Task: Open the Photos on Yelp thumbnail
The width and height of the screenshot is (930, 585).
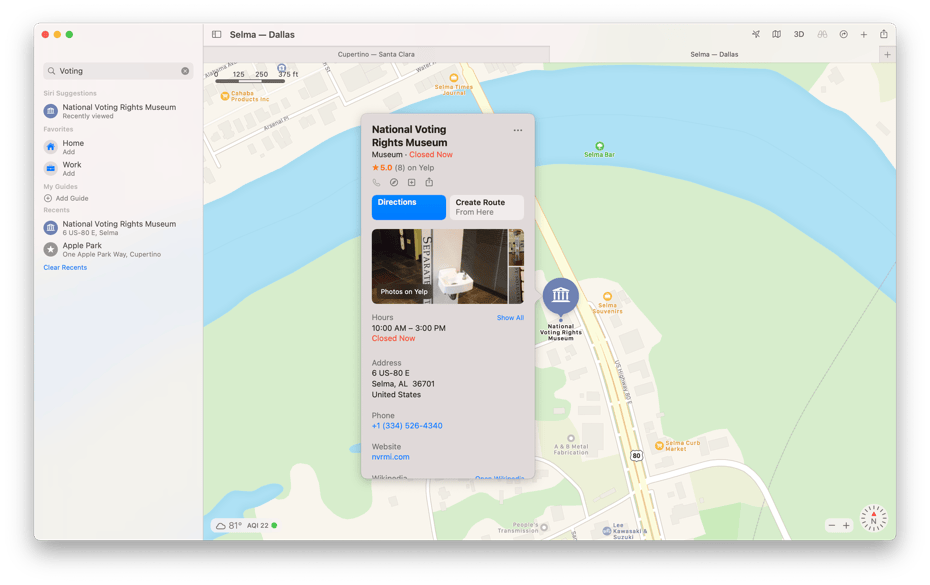Action: pos(439,266)
